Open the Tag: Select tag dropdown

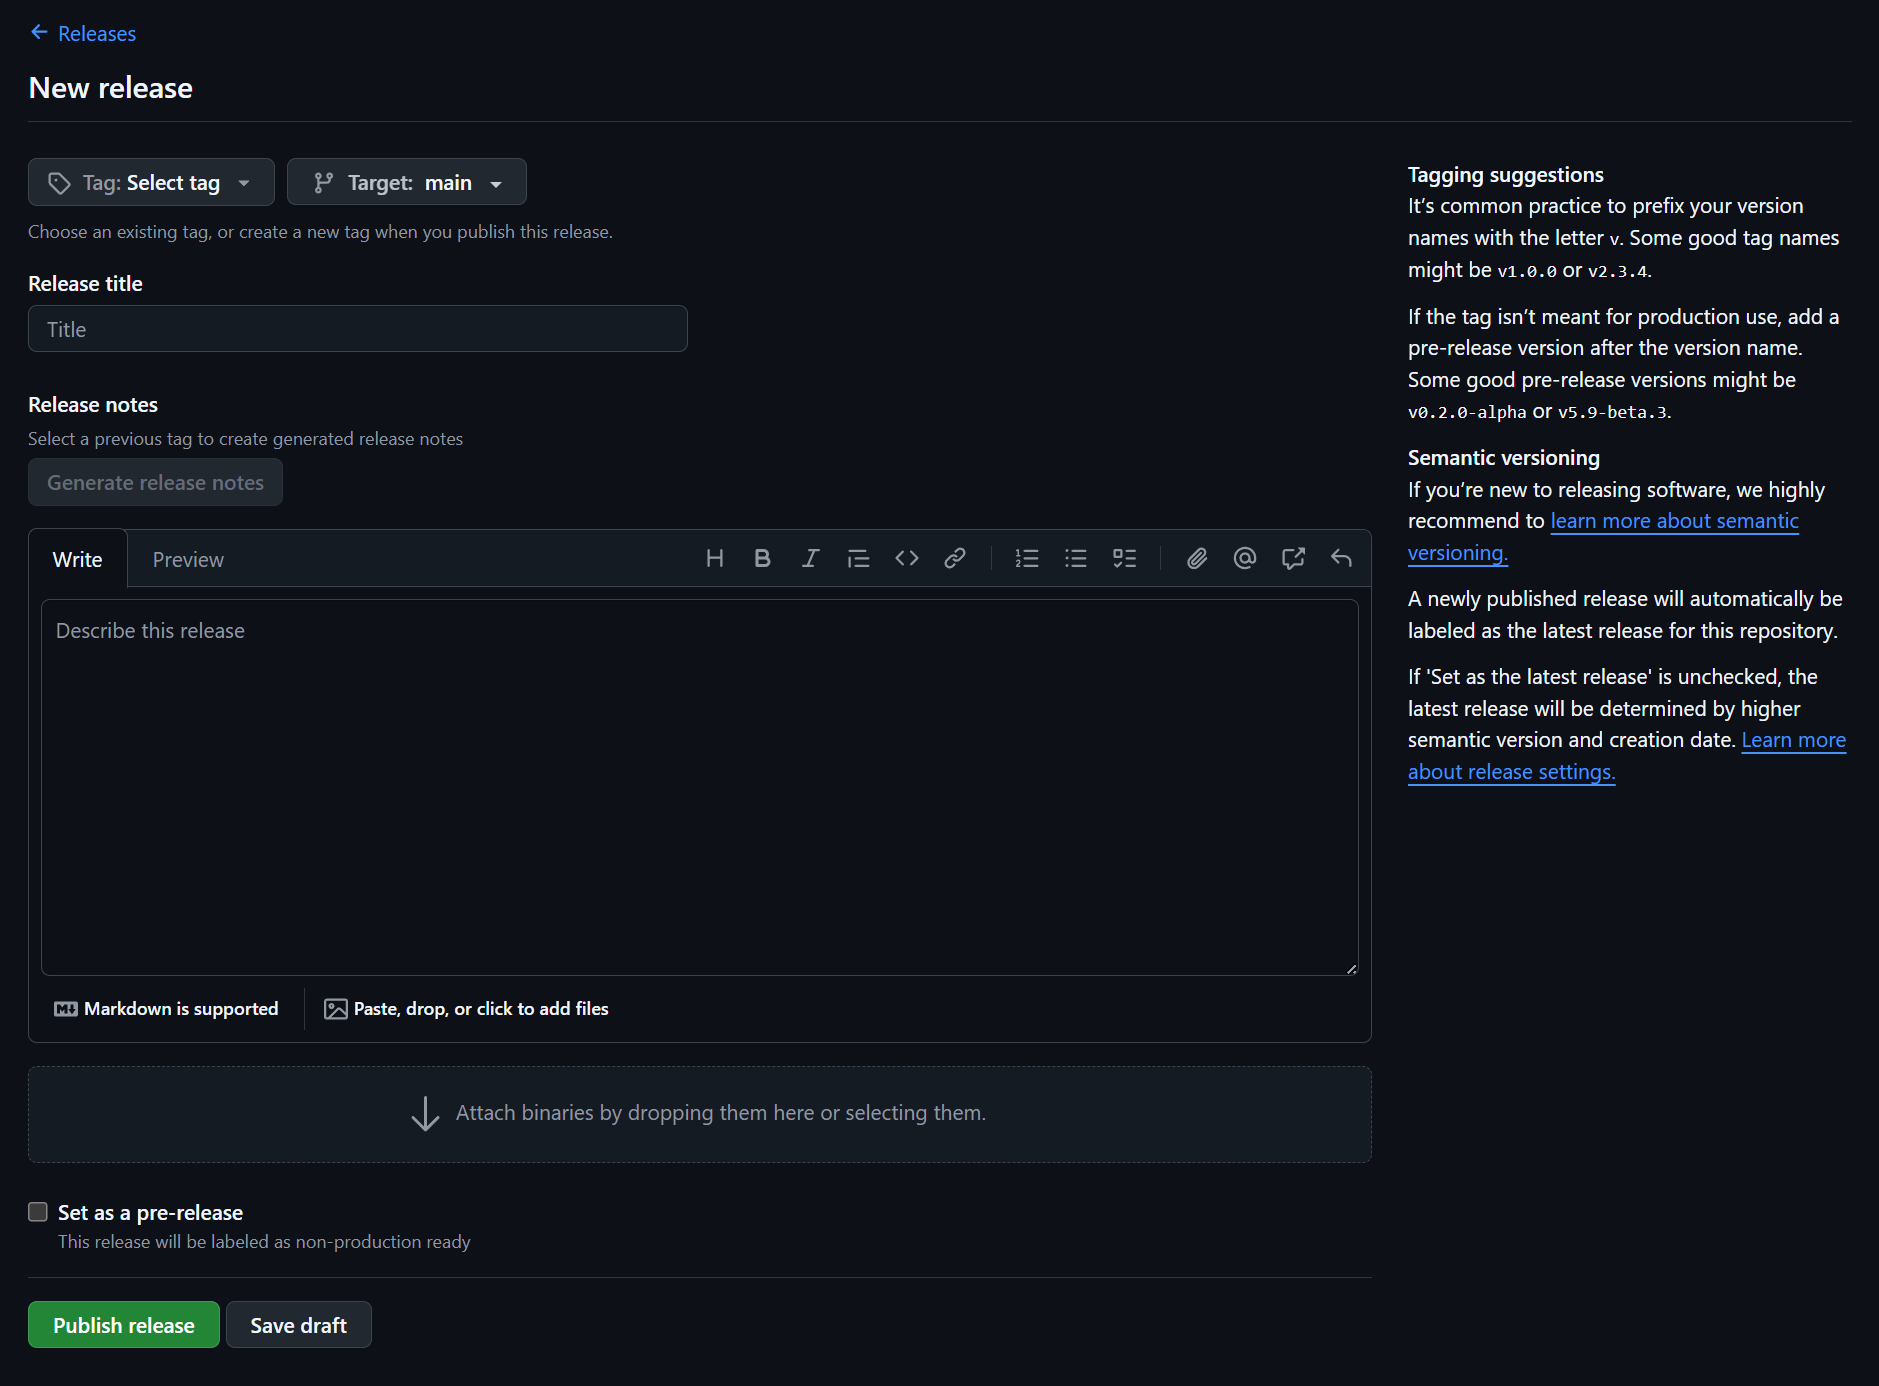pos(151,183)
